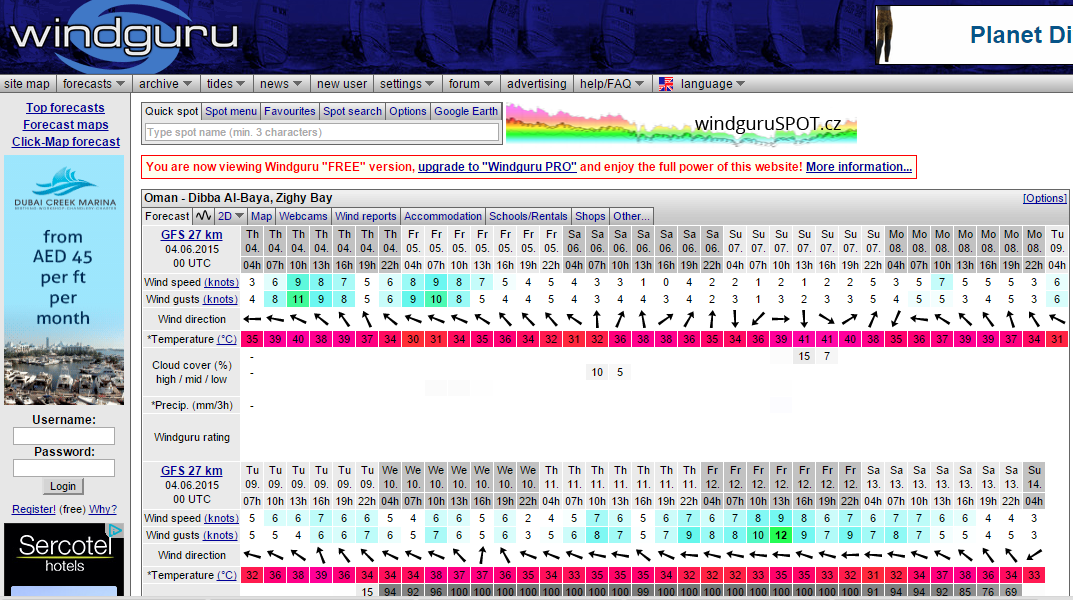This screenshot has width=1073, height=600.
Task: Focus the Username field
Action: pyautogui.click(x=64, y=436)
